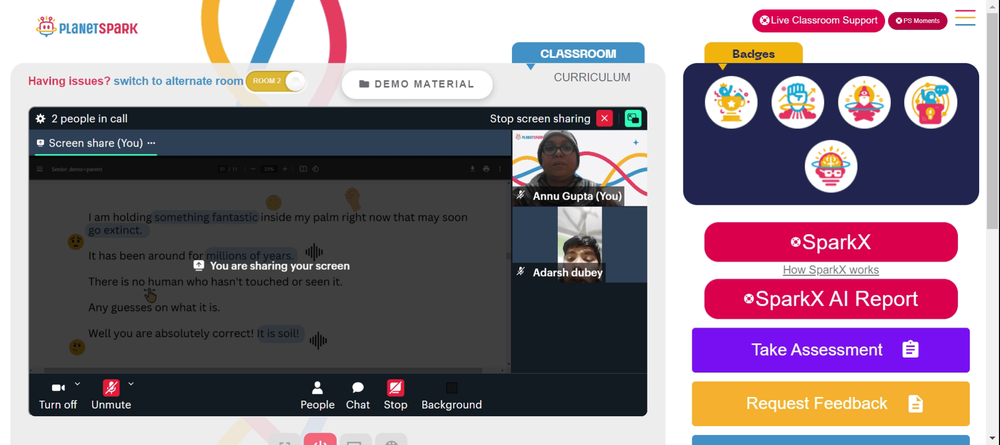The image size is (1000, 445).
Task: Click switch to alternate room link
Action: point(179,82)
